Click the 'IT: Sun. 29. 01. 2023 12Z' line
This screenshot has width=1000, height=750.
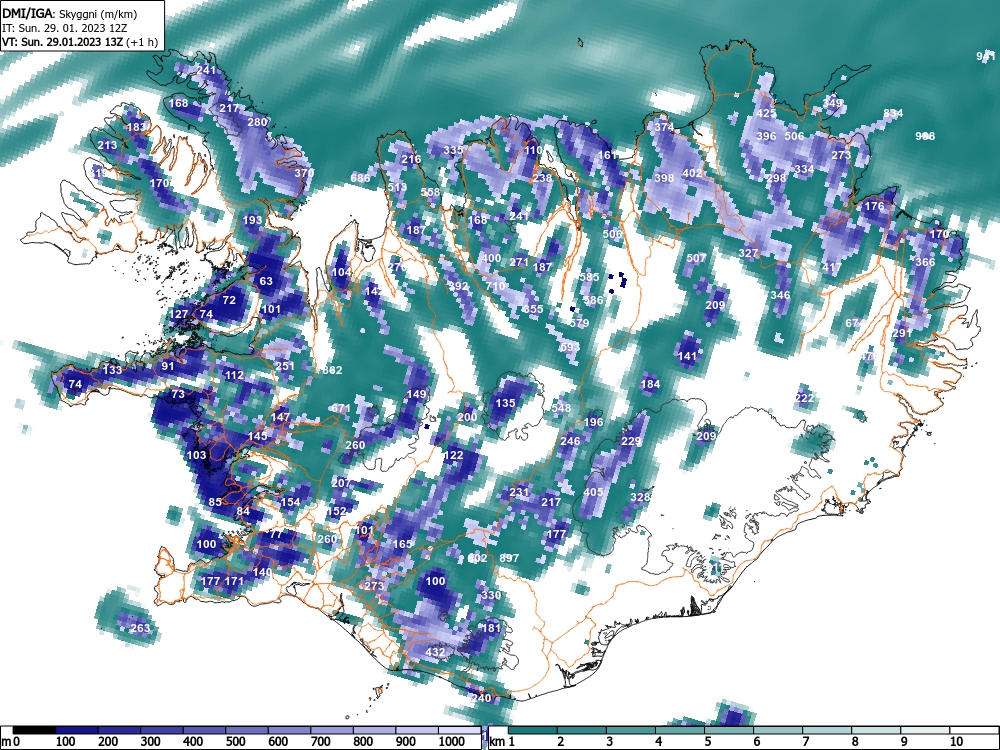pyautogui.click(x=66, y=28)
